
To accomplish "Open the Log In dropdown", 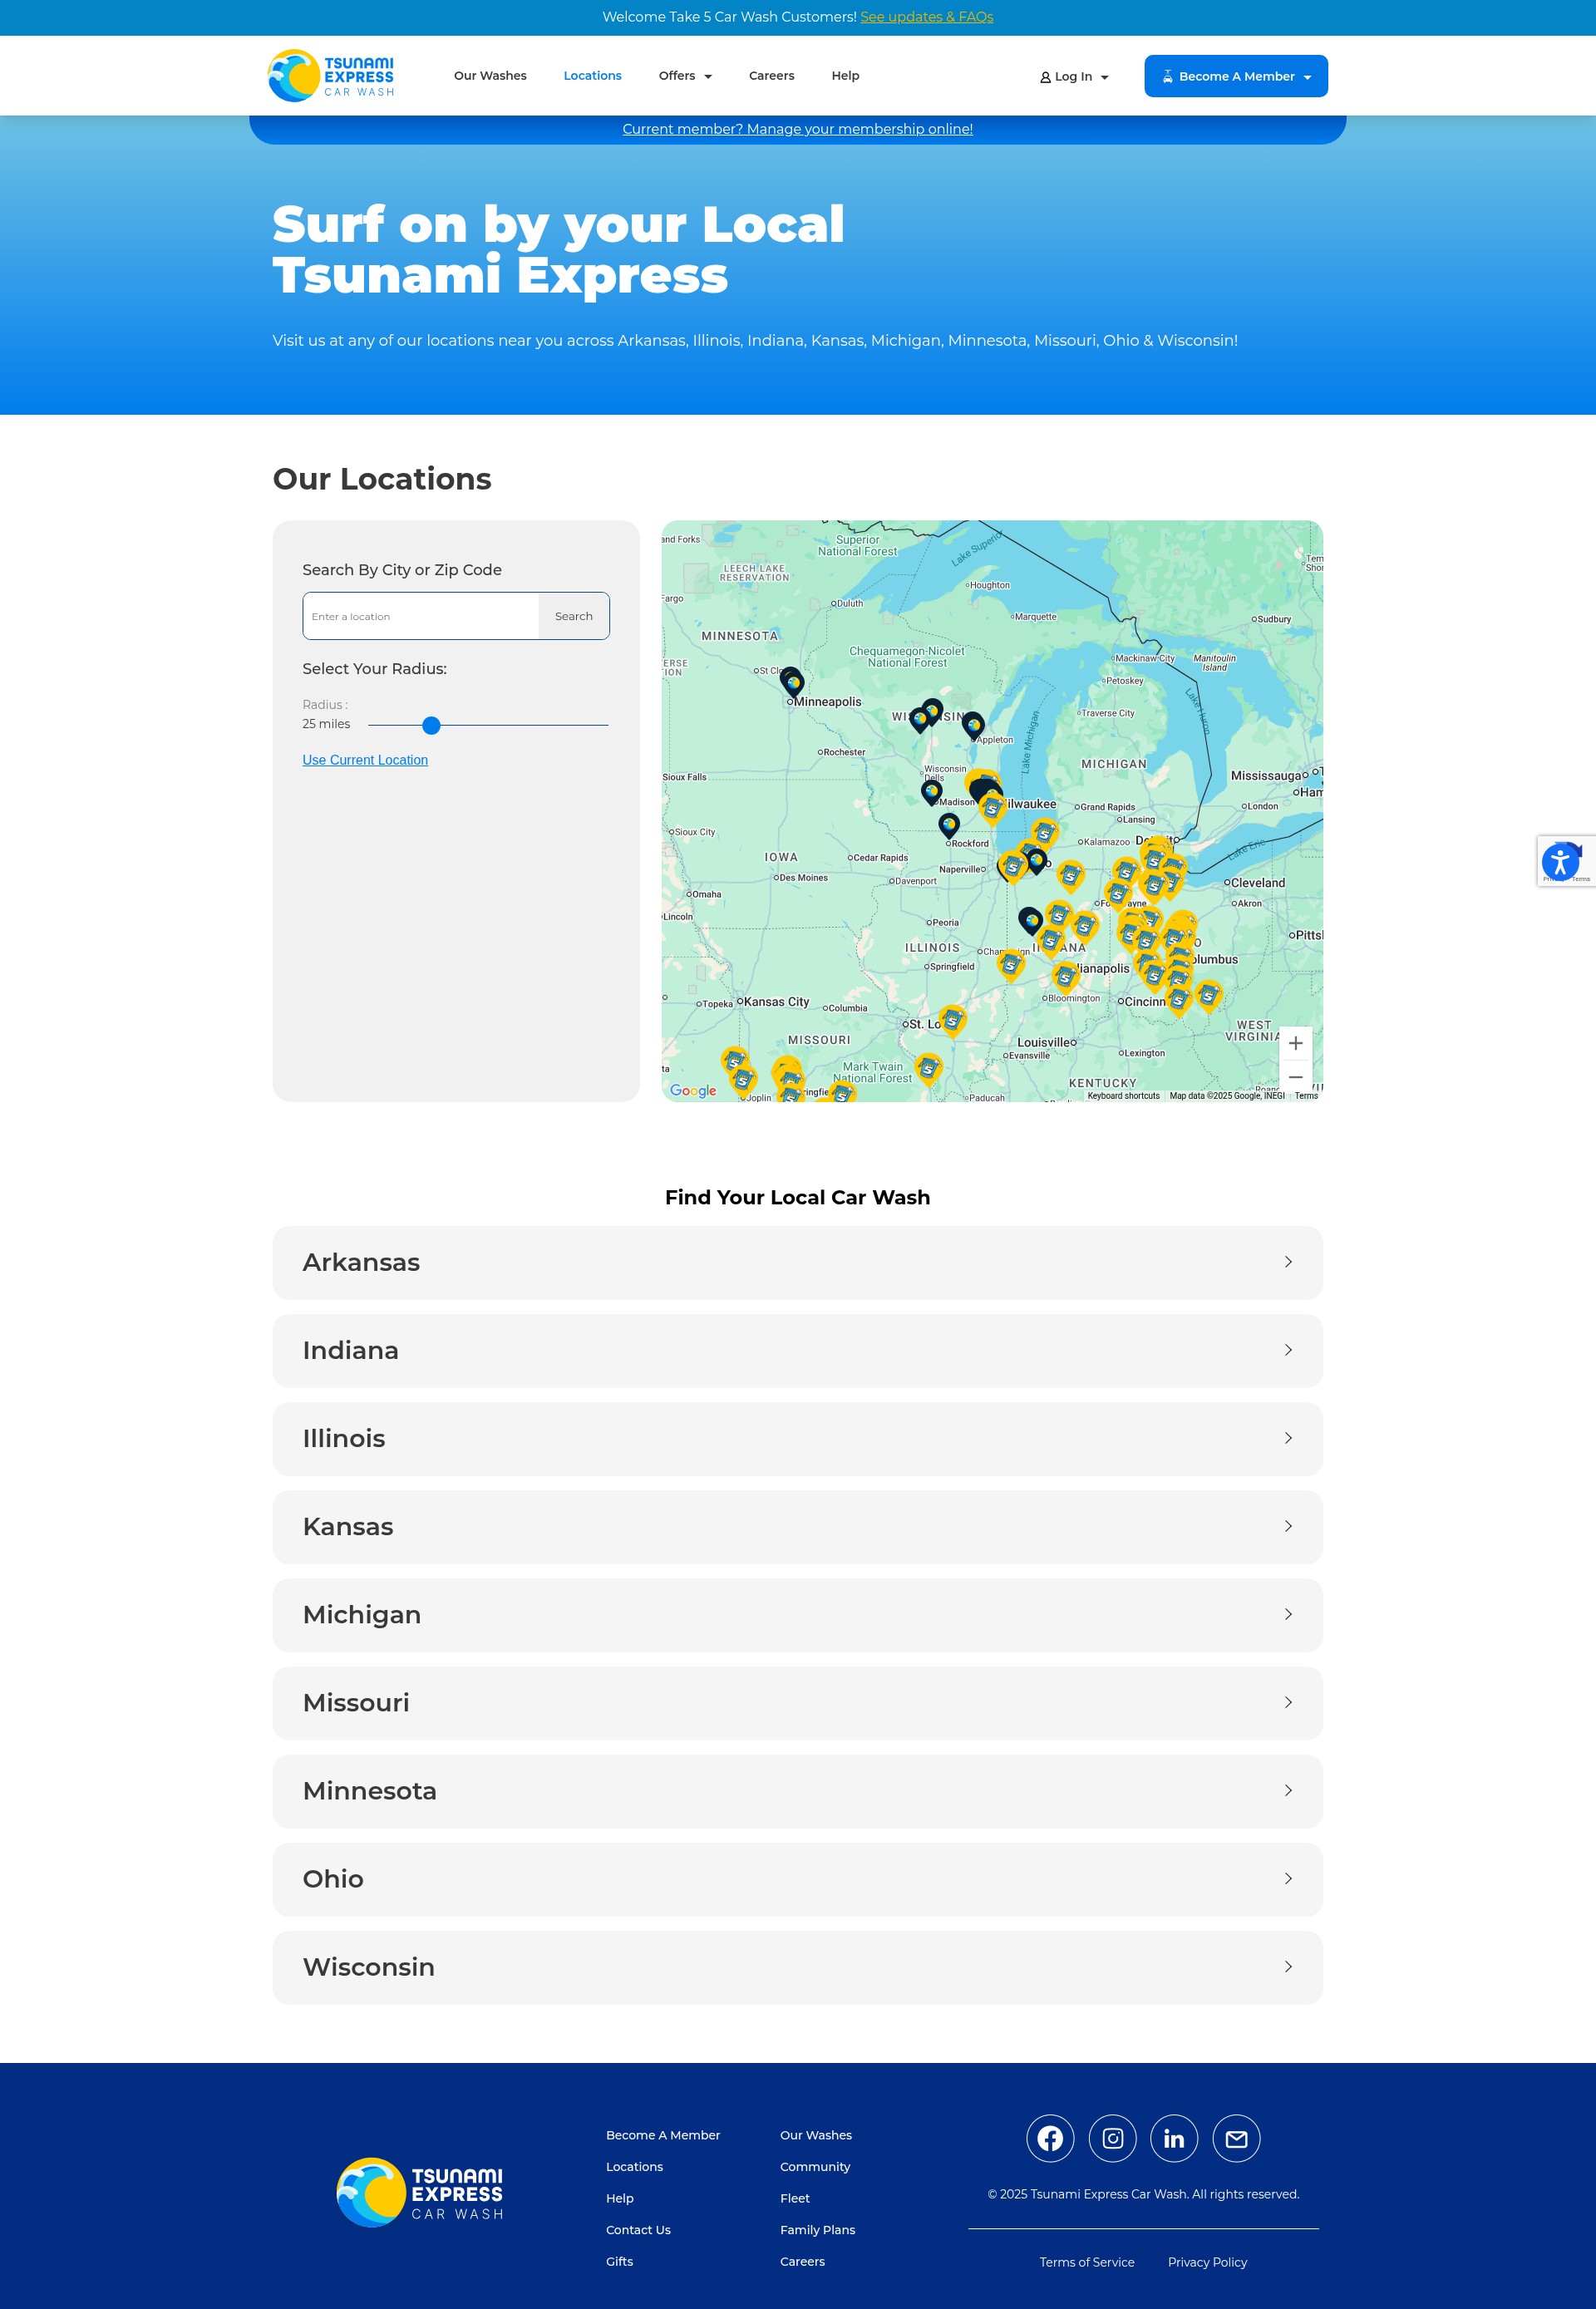I will [1074, 77].
